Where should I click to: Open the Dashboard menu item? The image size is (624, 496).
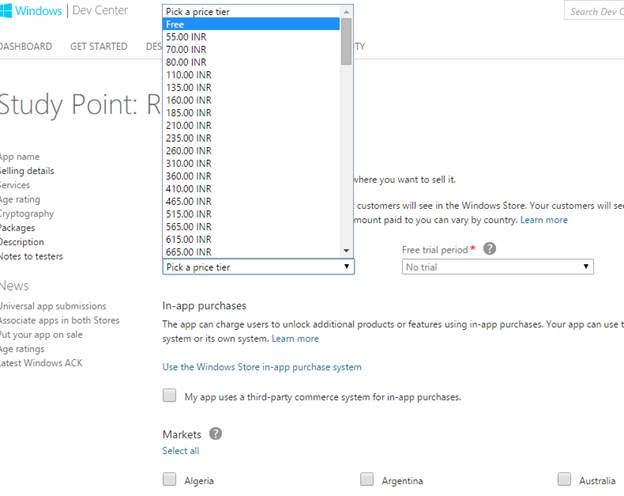tap(25, 46)
